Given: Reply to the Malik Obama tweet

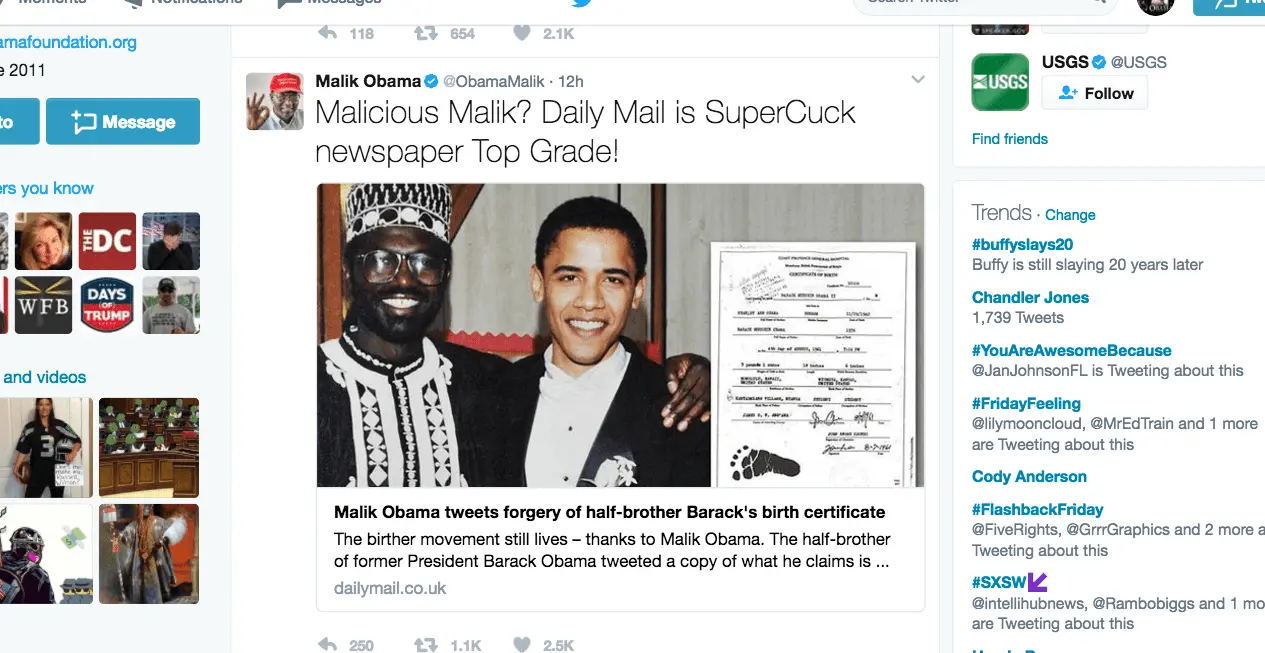Looking at the screenshot, I should 327,645.
